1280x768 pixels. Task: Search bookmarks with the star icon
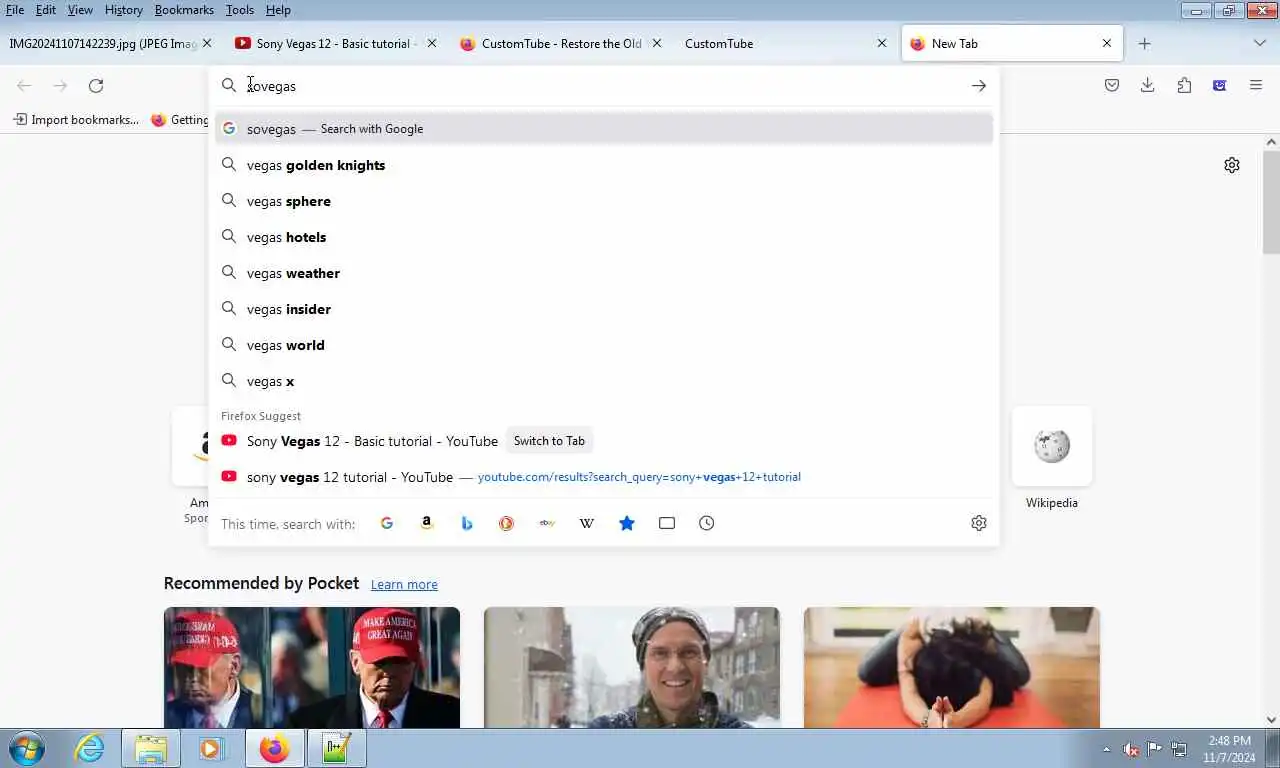pyautogui.click(x=627, y=523)
